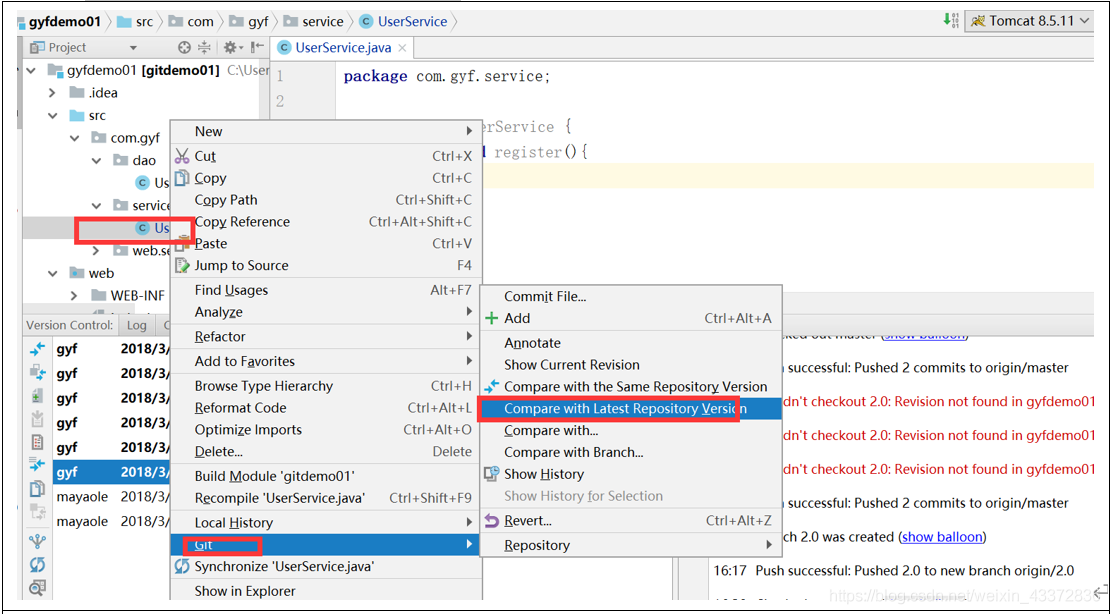
Task: Click the 'show balloon' link after 2.0 was created
Action: point(942,537)
